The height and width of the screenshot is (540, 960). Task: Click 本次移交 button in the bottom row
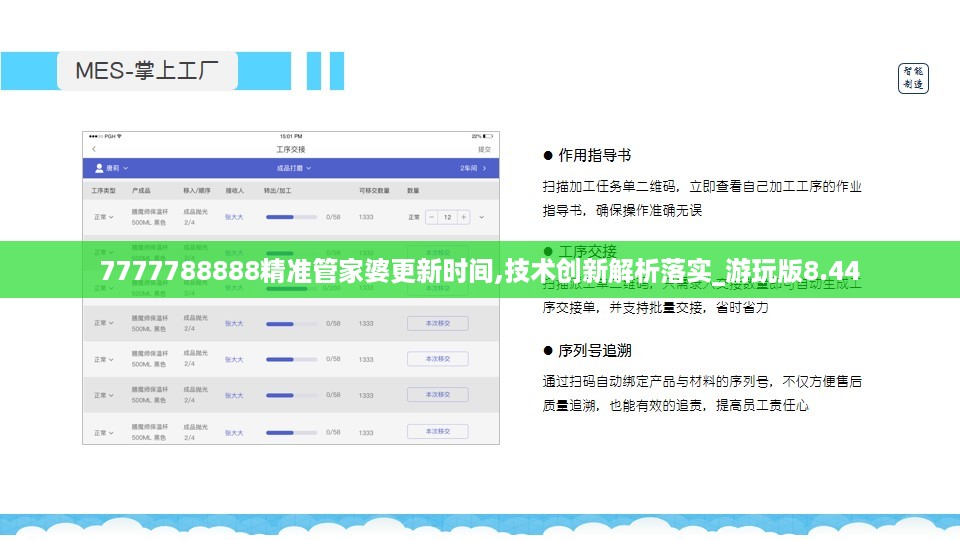(437, 432)
